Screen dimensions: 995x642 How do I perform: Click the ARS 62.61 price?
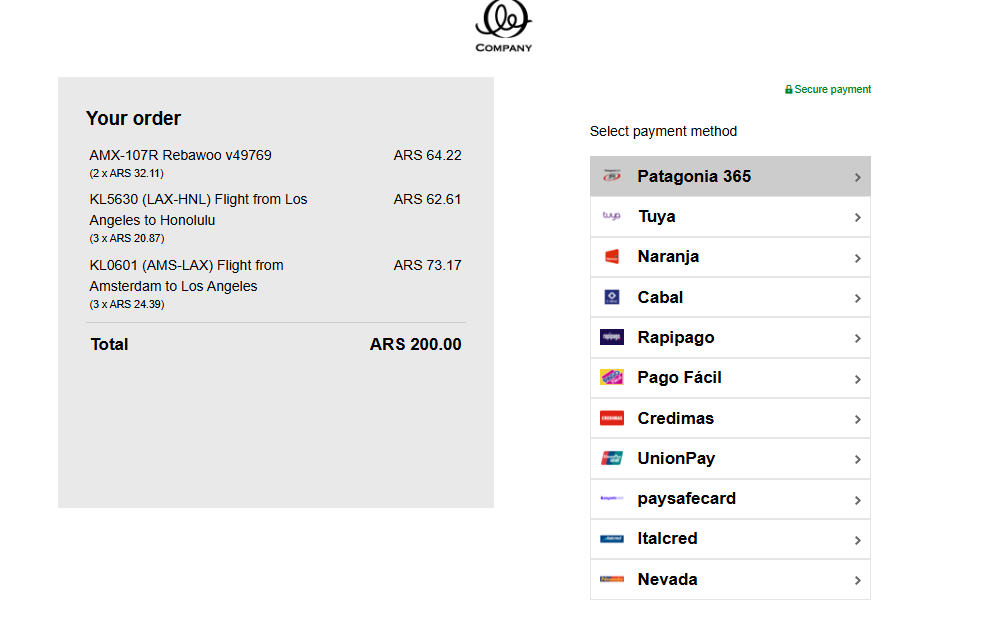[427, 199]
